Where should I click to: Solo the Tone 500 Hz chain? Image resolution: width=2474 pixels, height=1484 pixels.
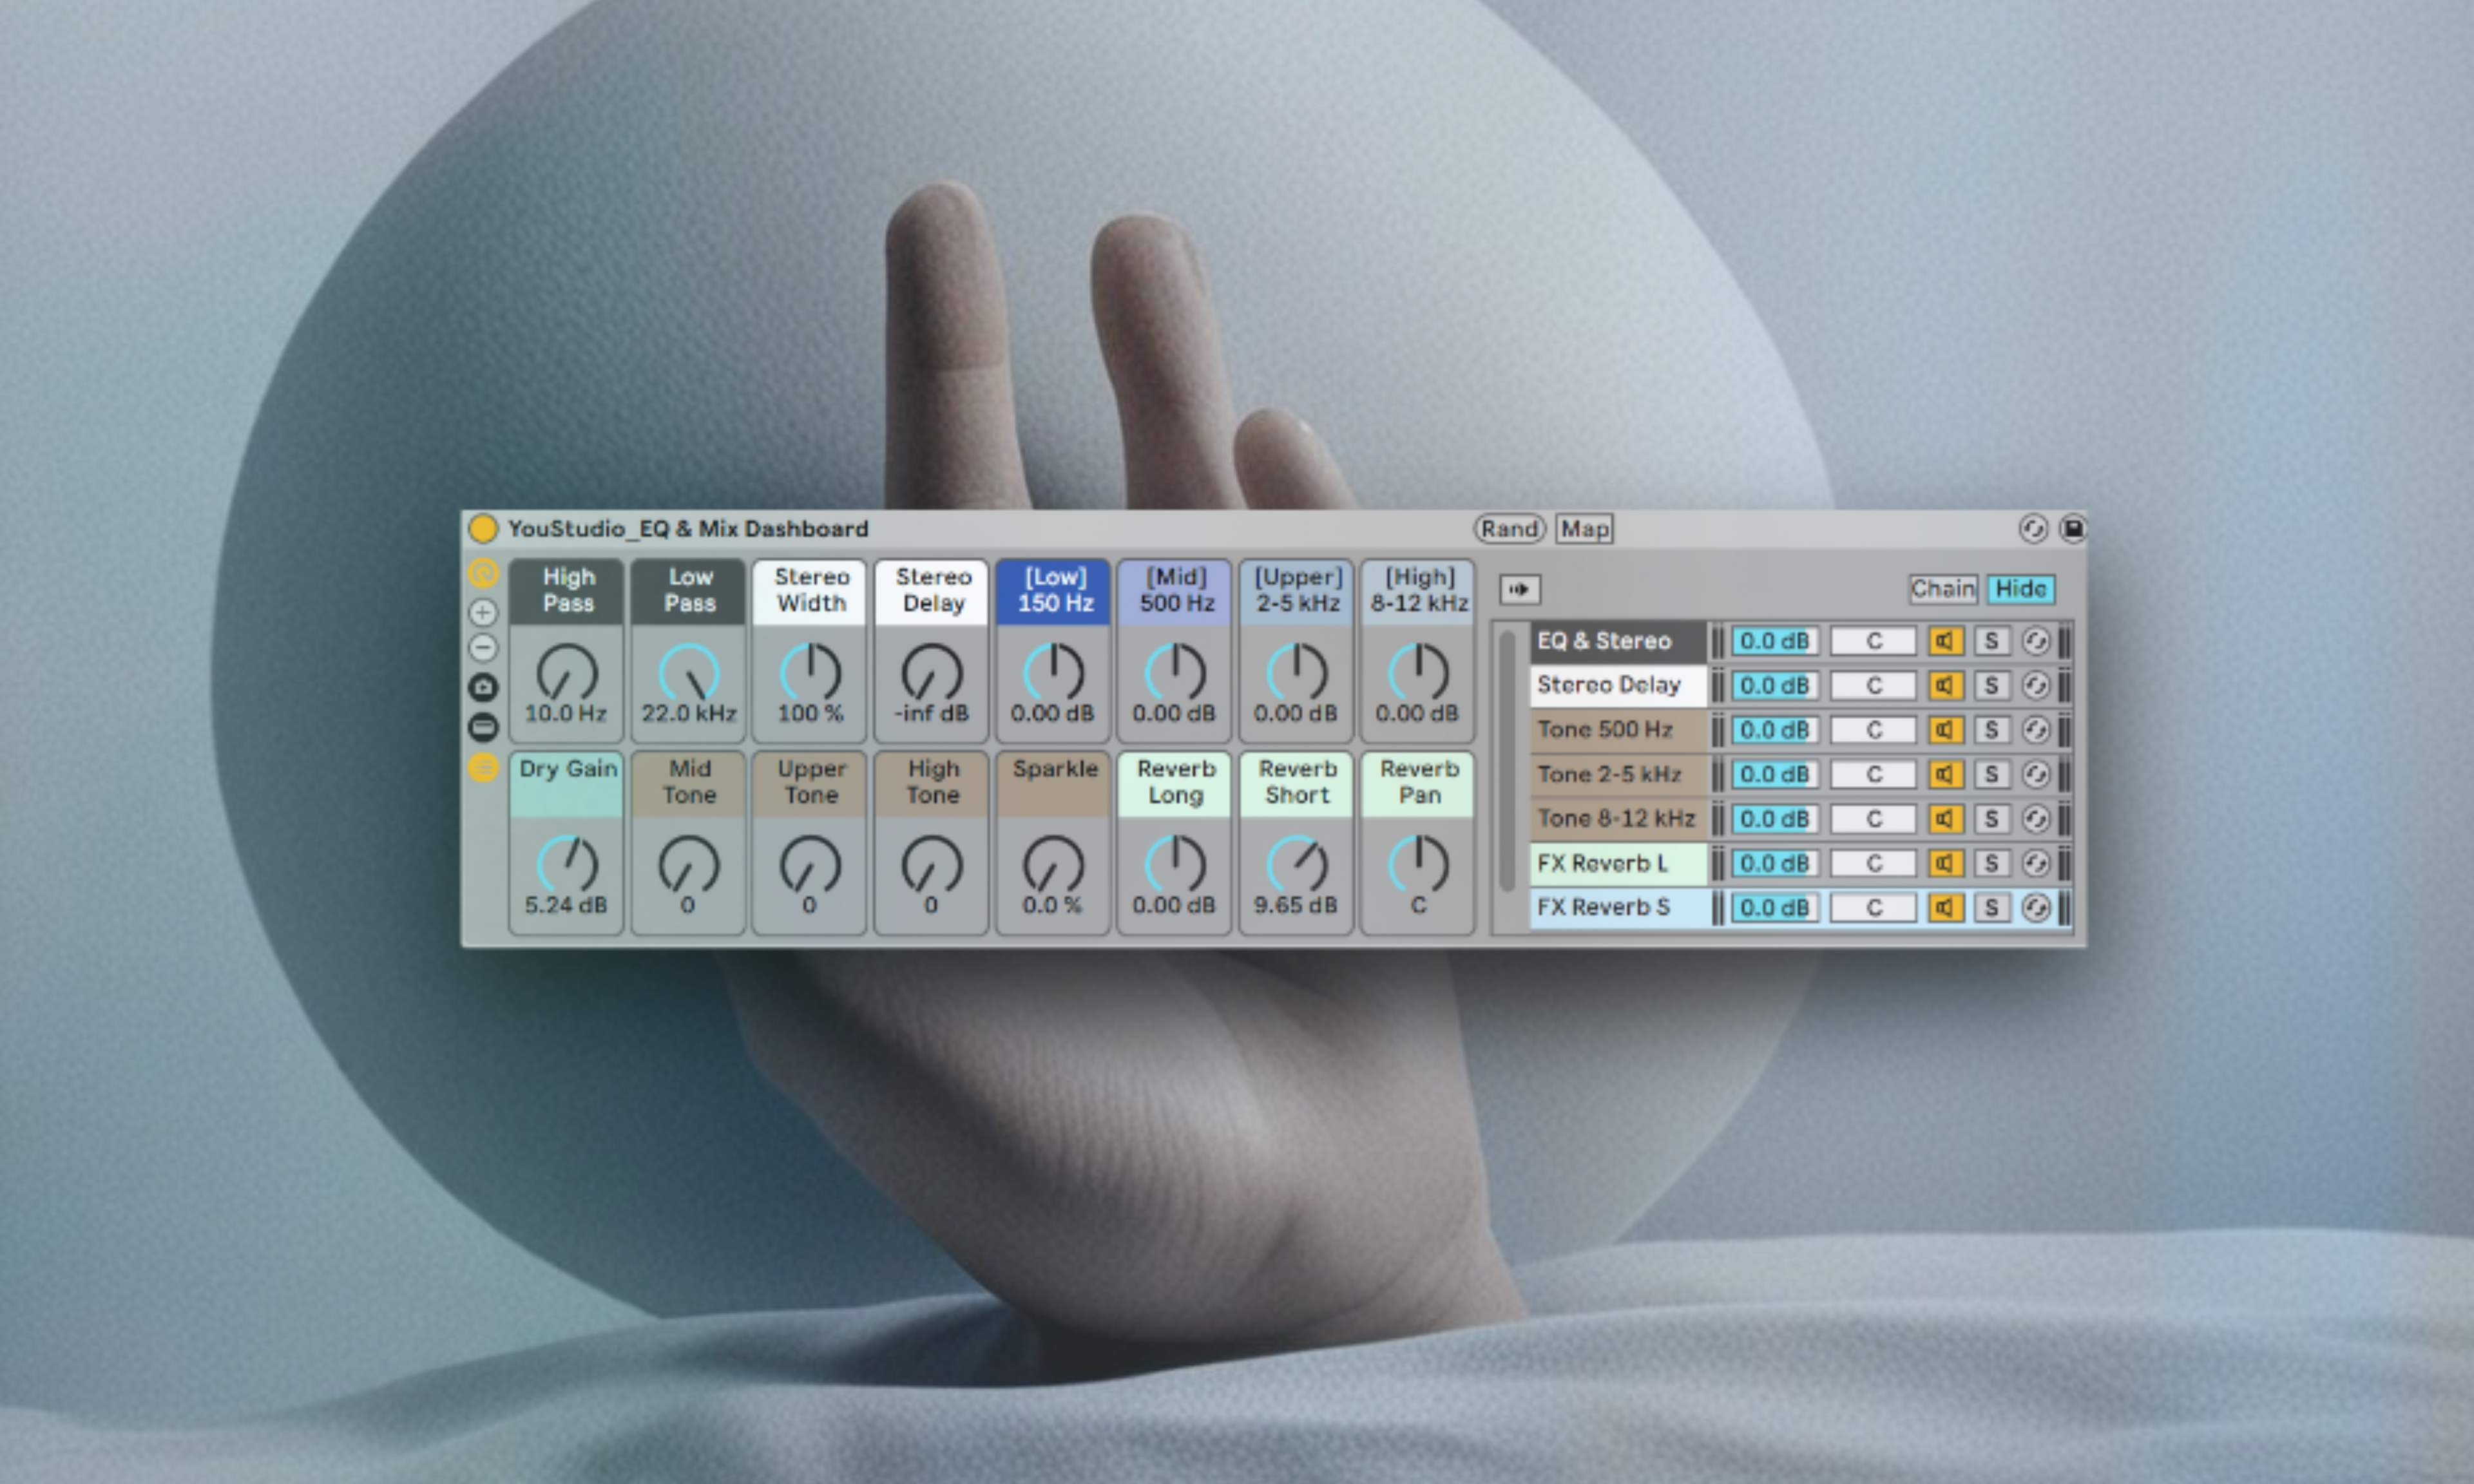click(1991, 730)
